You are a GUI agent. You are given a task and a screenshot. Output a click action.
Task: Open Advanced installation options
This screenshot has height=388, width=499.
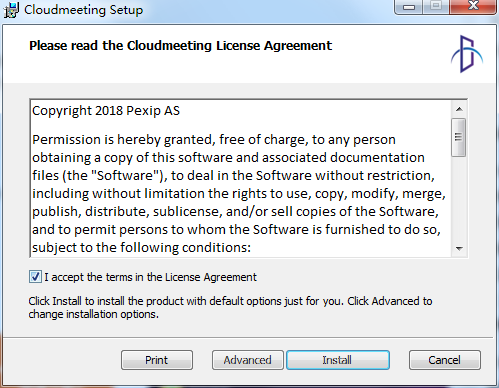pos(248,360)
